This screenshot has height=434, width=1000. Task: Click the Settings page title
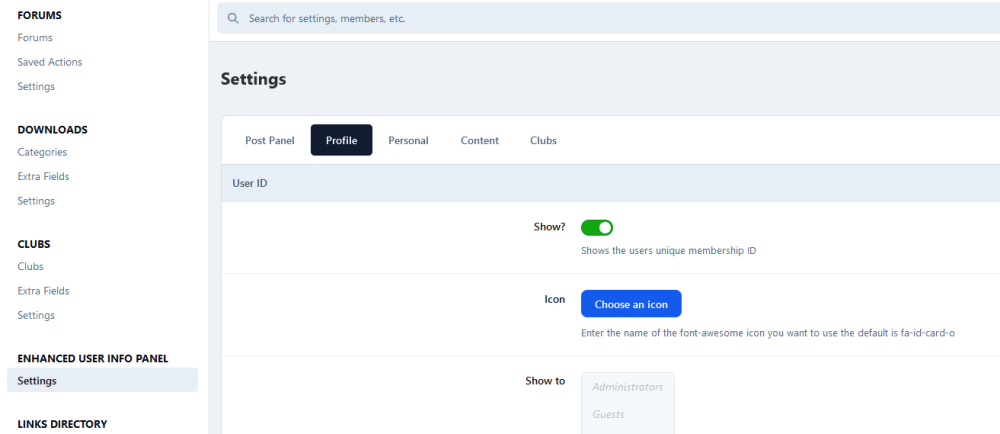click(x=253, y=80)
